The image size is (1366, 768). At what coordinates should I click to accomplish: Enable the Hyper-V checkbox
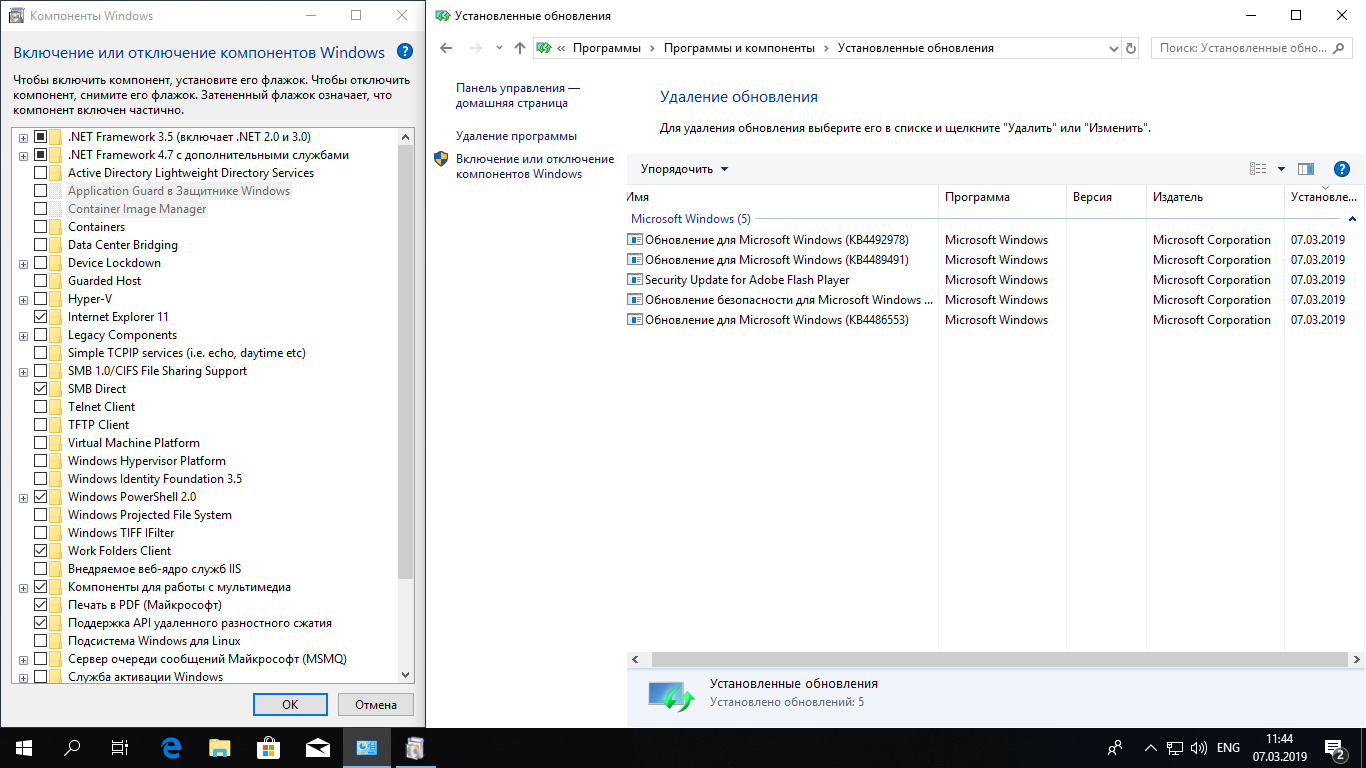(40, 299)
